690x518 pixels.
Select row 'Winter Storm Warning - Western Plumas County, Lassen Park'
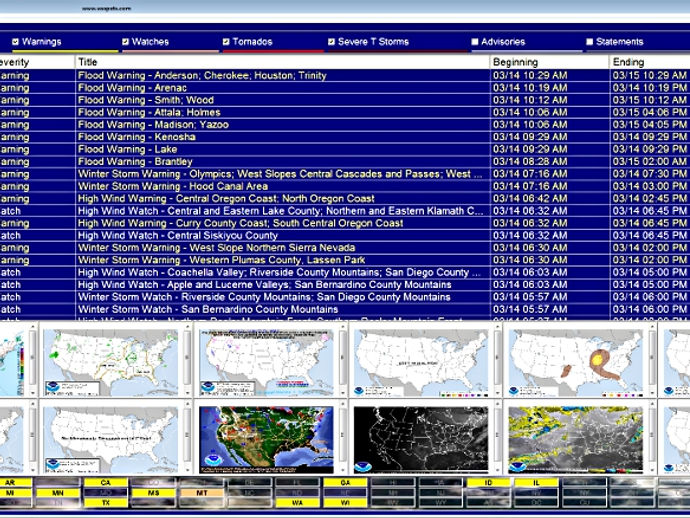click(345, 260)
